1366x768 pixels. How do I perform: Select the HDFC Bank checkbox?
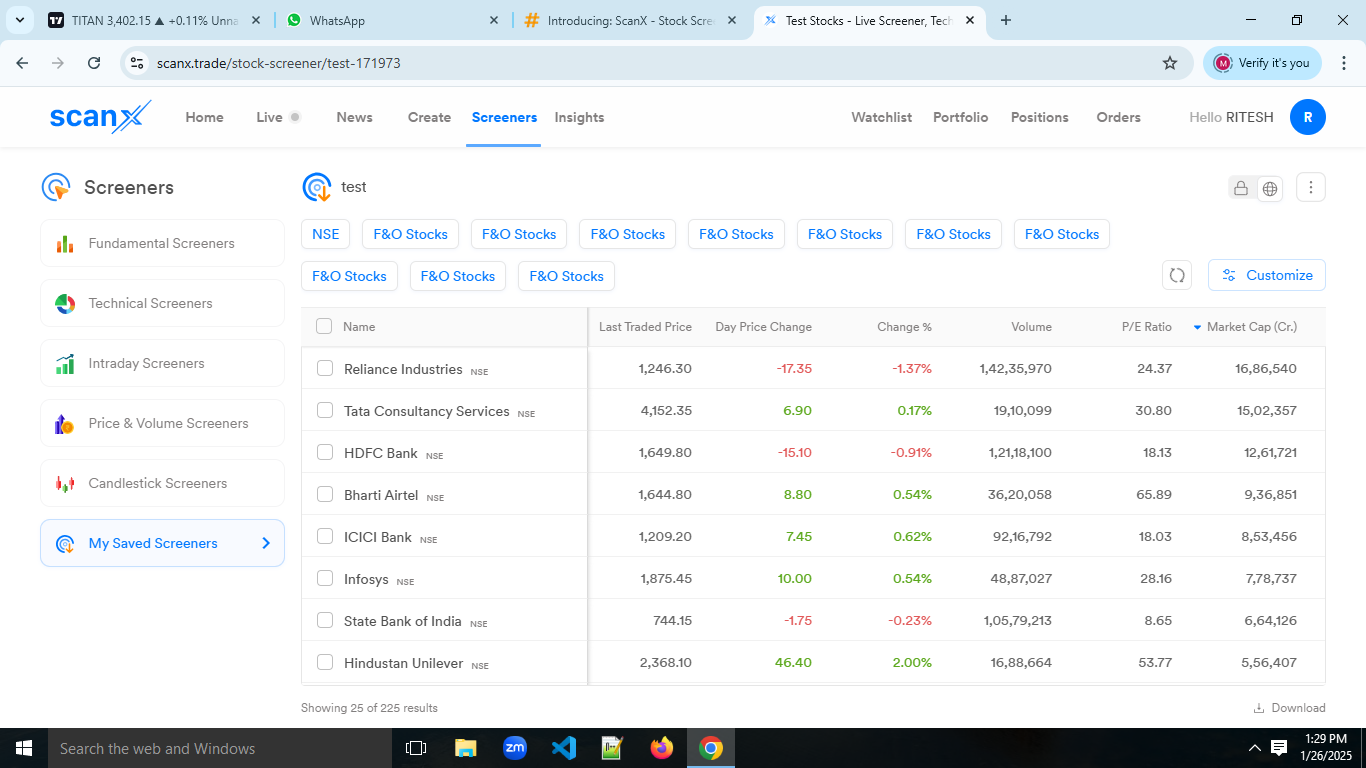325,452
